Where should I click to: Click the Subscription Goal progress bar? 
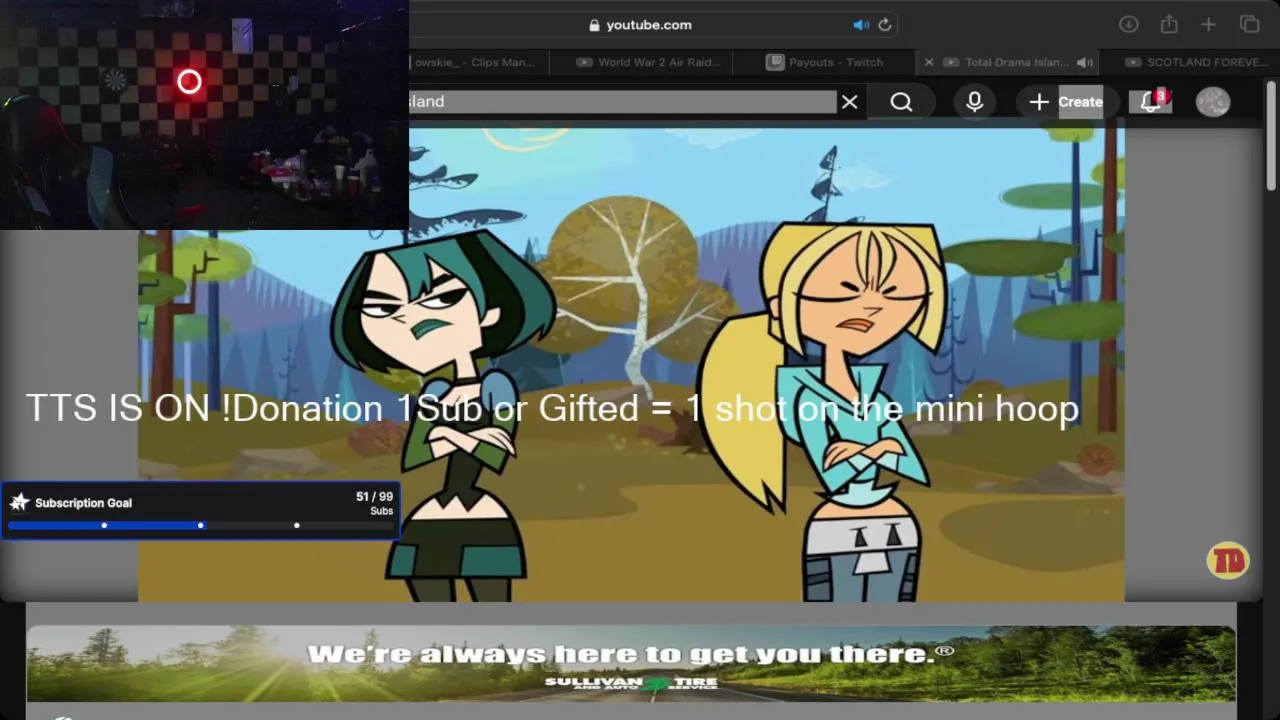pos(200,525)
